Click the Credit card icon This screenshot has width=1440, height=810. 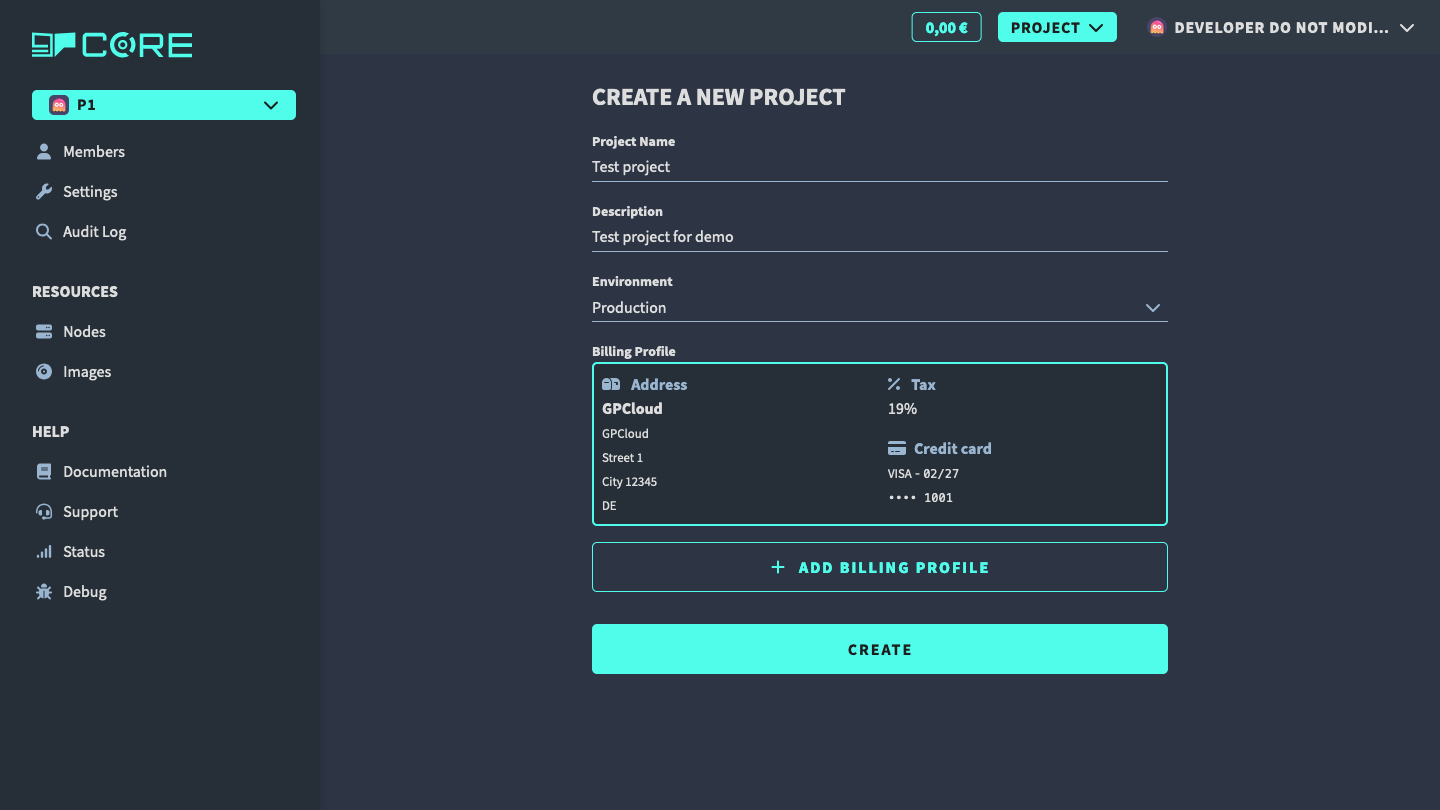click(x=897, y=449)
